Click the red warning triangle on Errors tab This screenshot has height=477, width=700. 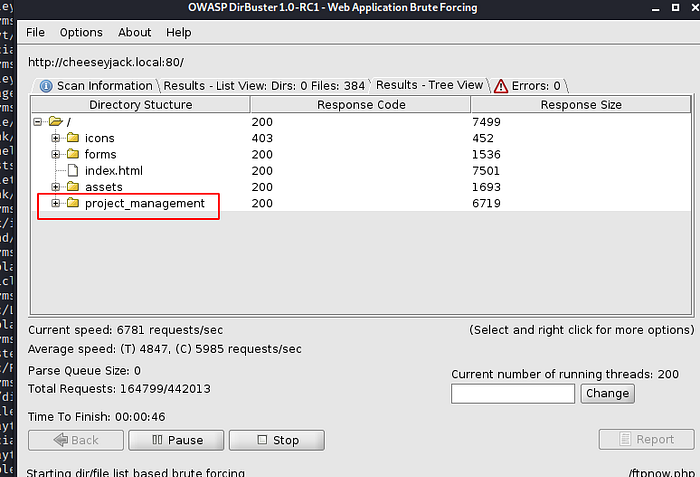501,86
